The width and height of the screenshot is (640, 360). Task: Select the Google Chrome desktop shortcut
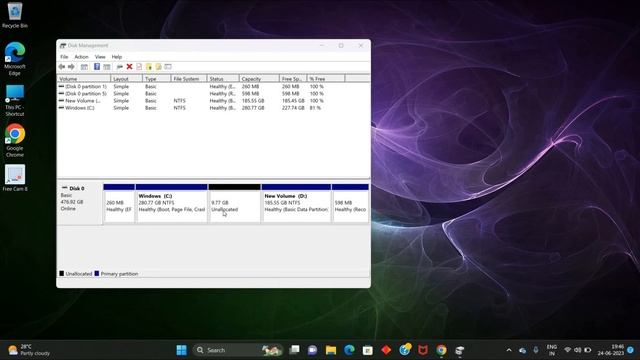(15, 141)
